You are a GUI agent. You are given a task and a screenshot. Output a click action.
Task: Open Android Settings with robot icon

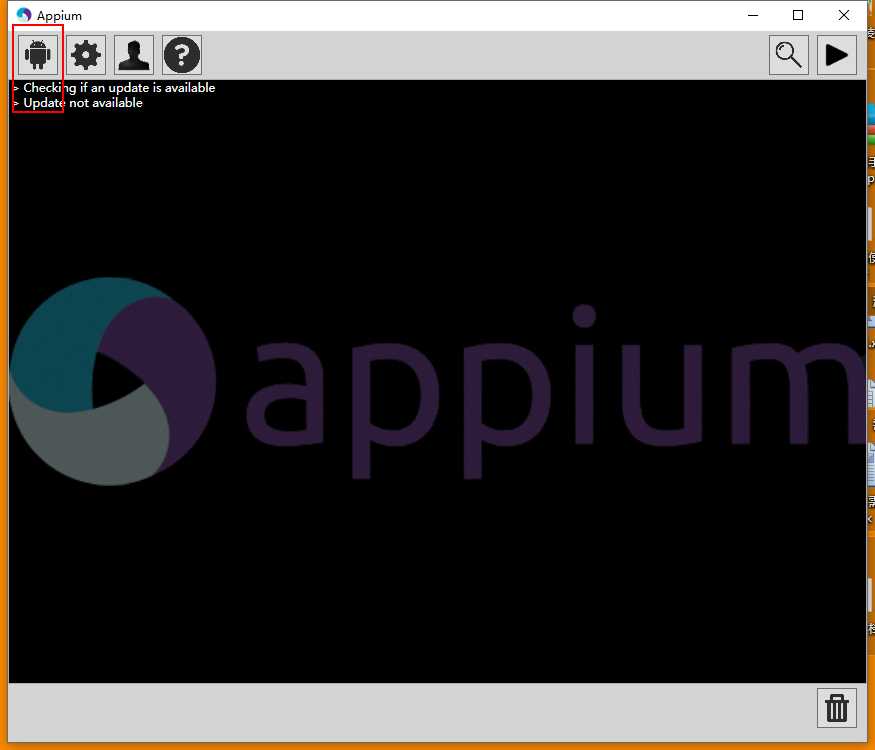pyautogui.click(x=38, y=55)
